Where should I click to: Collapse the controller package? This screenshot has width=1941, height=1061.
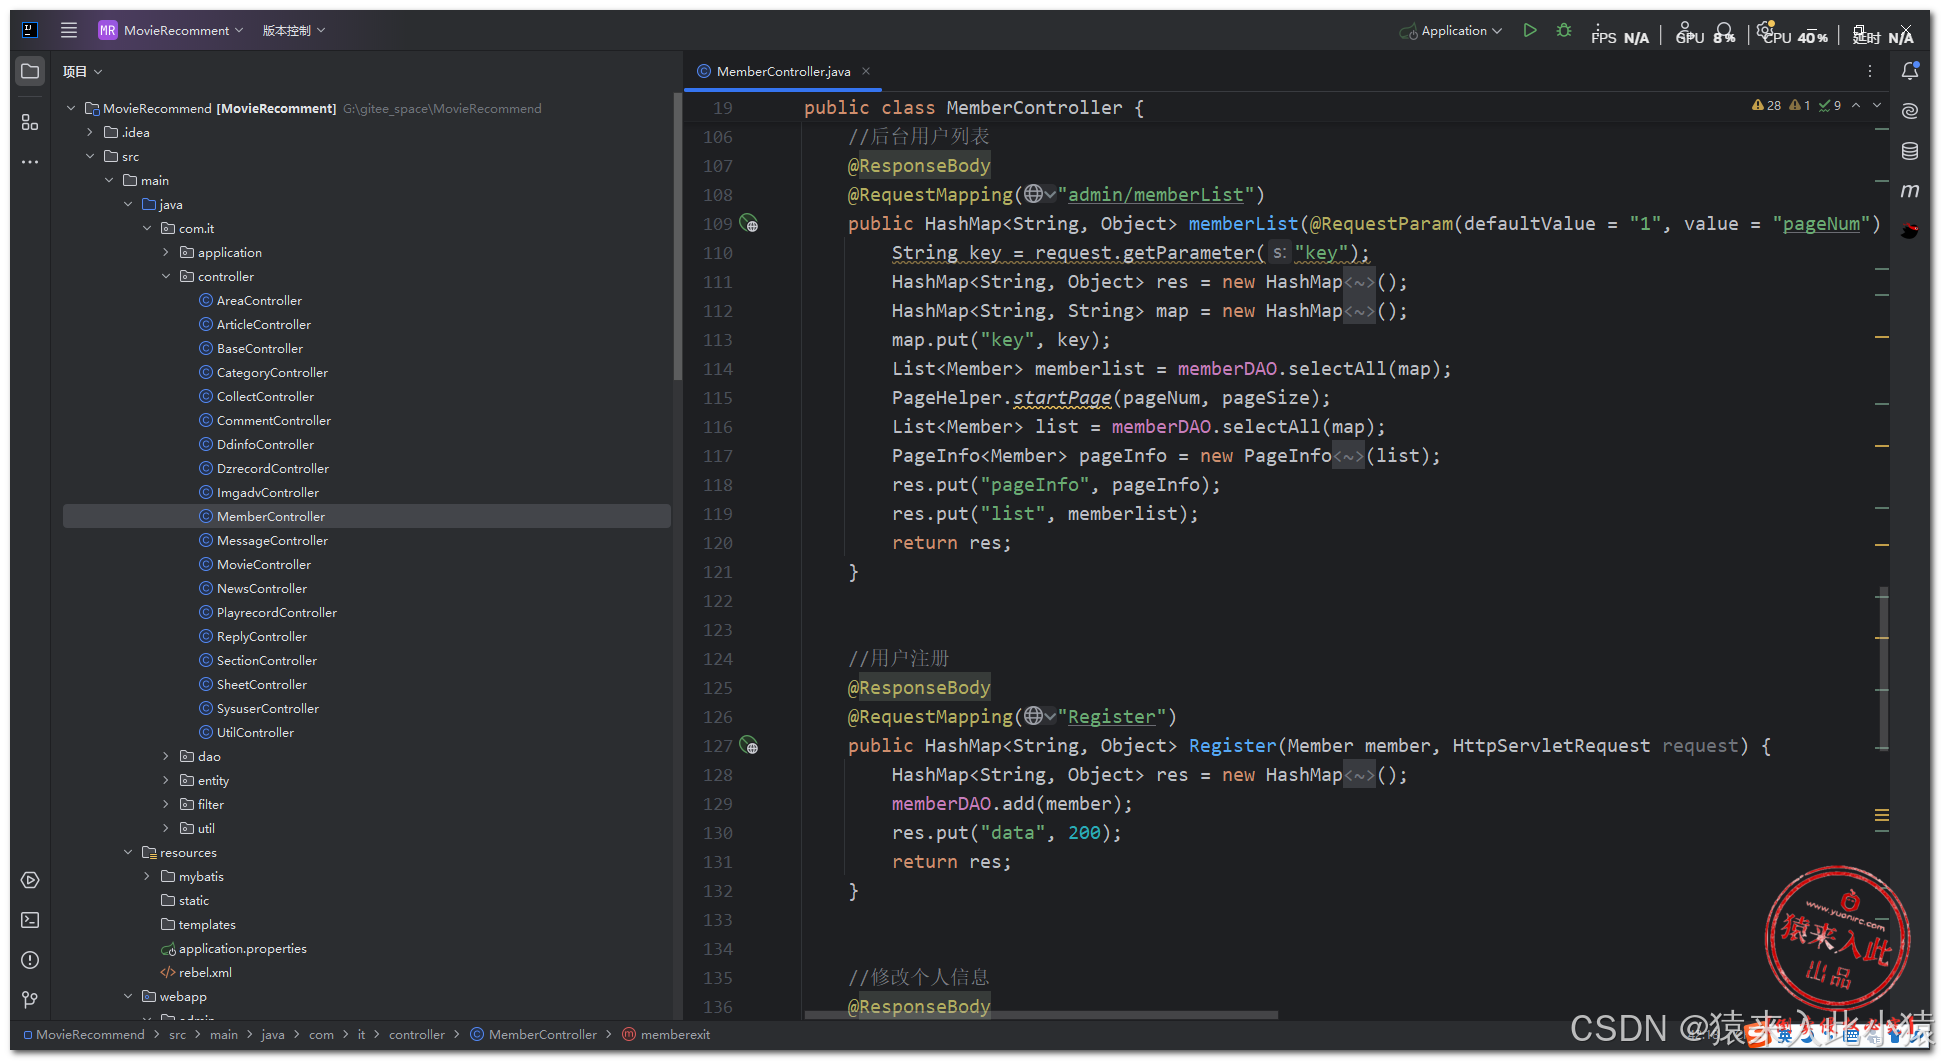166,276
